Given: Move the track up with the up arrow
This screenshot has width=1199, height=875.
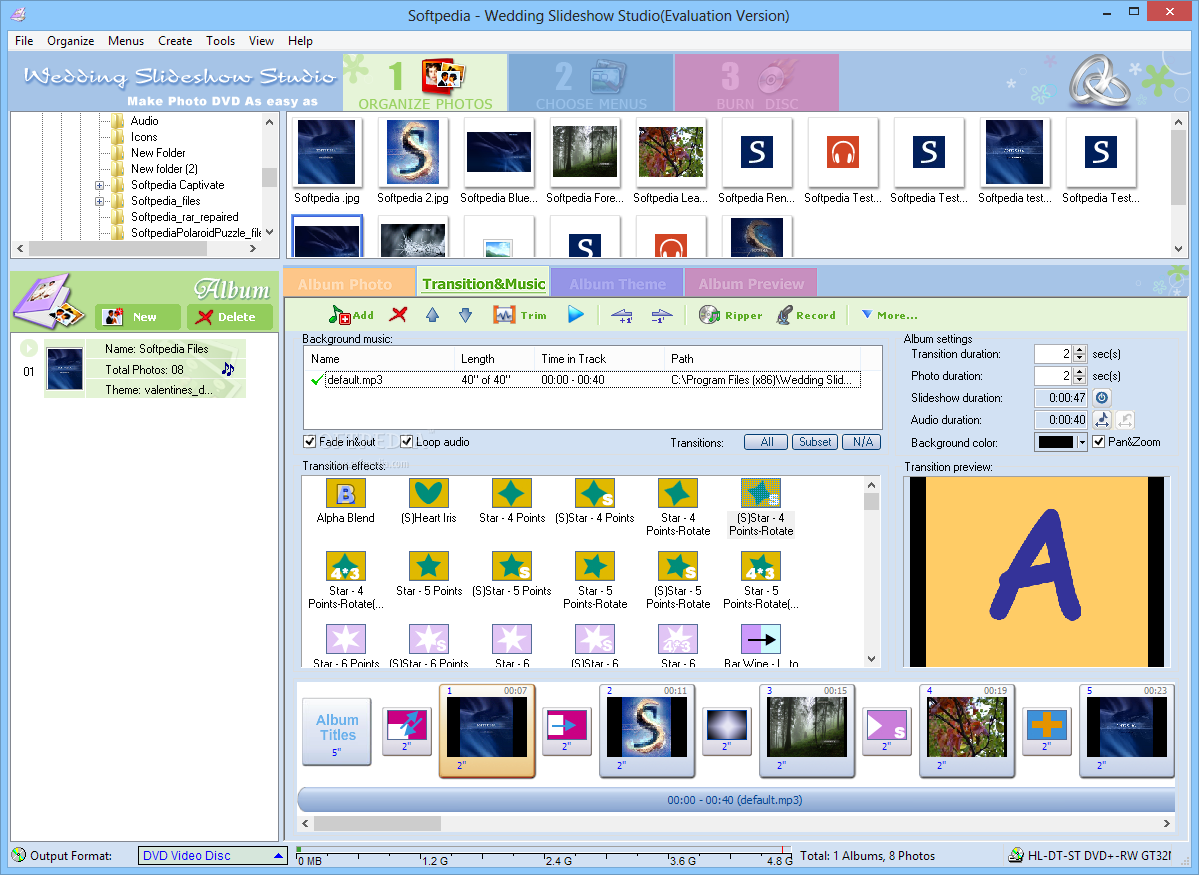Looking at the screenshot, I should [432, 314].
